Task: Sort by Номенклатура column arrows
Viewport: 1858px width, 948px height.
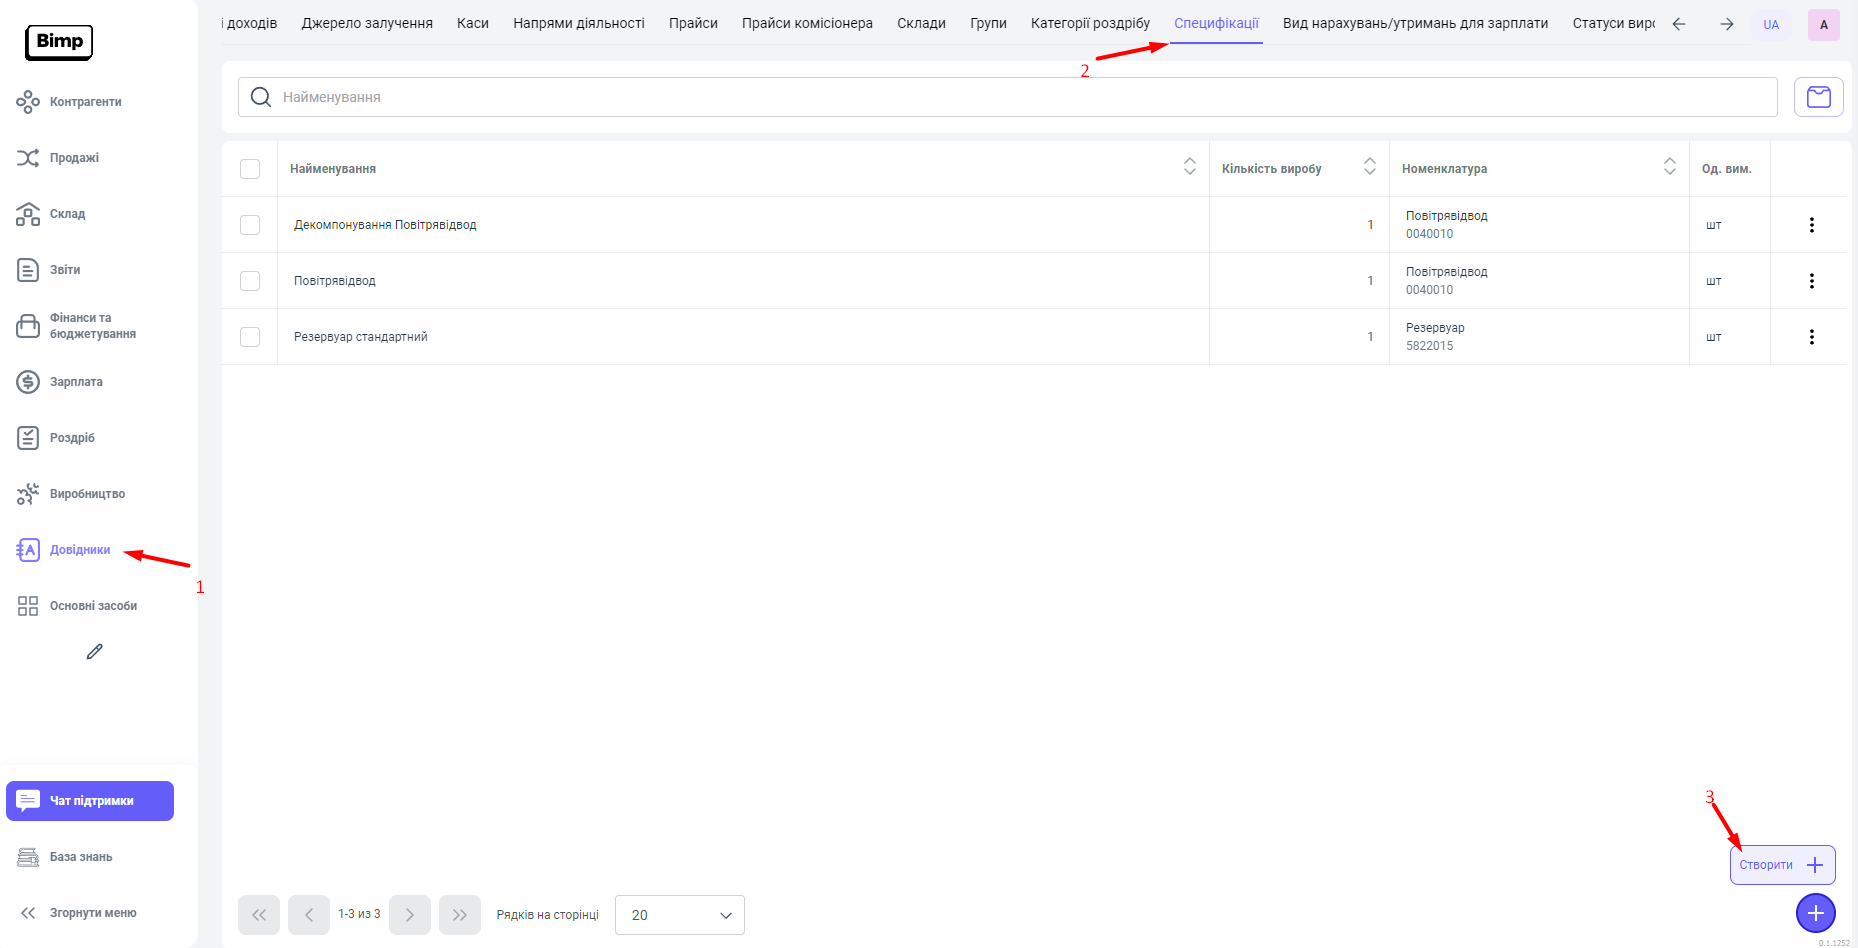Action: 1669,167
